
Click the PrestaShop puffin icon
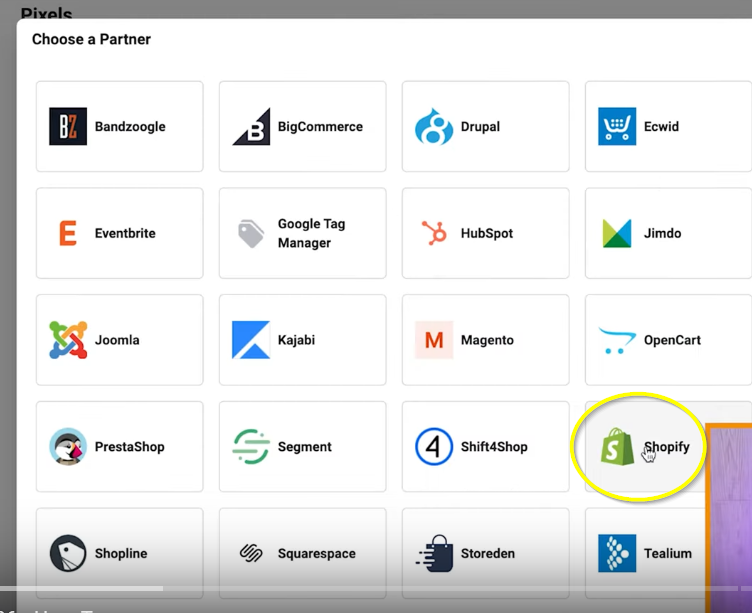(x=68, y=446)
